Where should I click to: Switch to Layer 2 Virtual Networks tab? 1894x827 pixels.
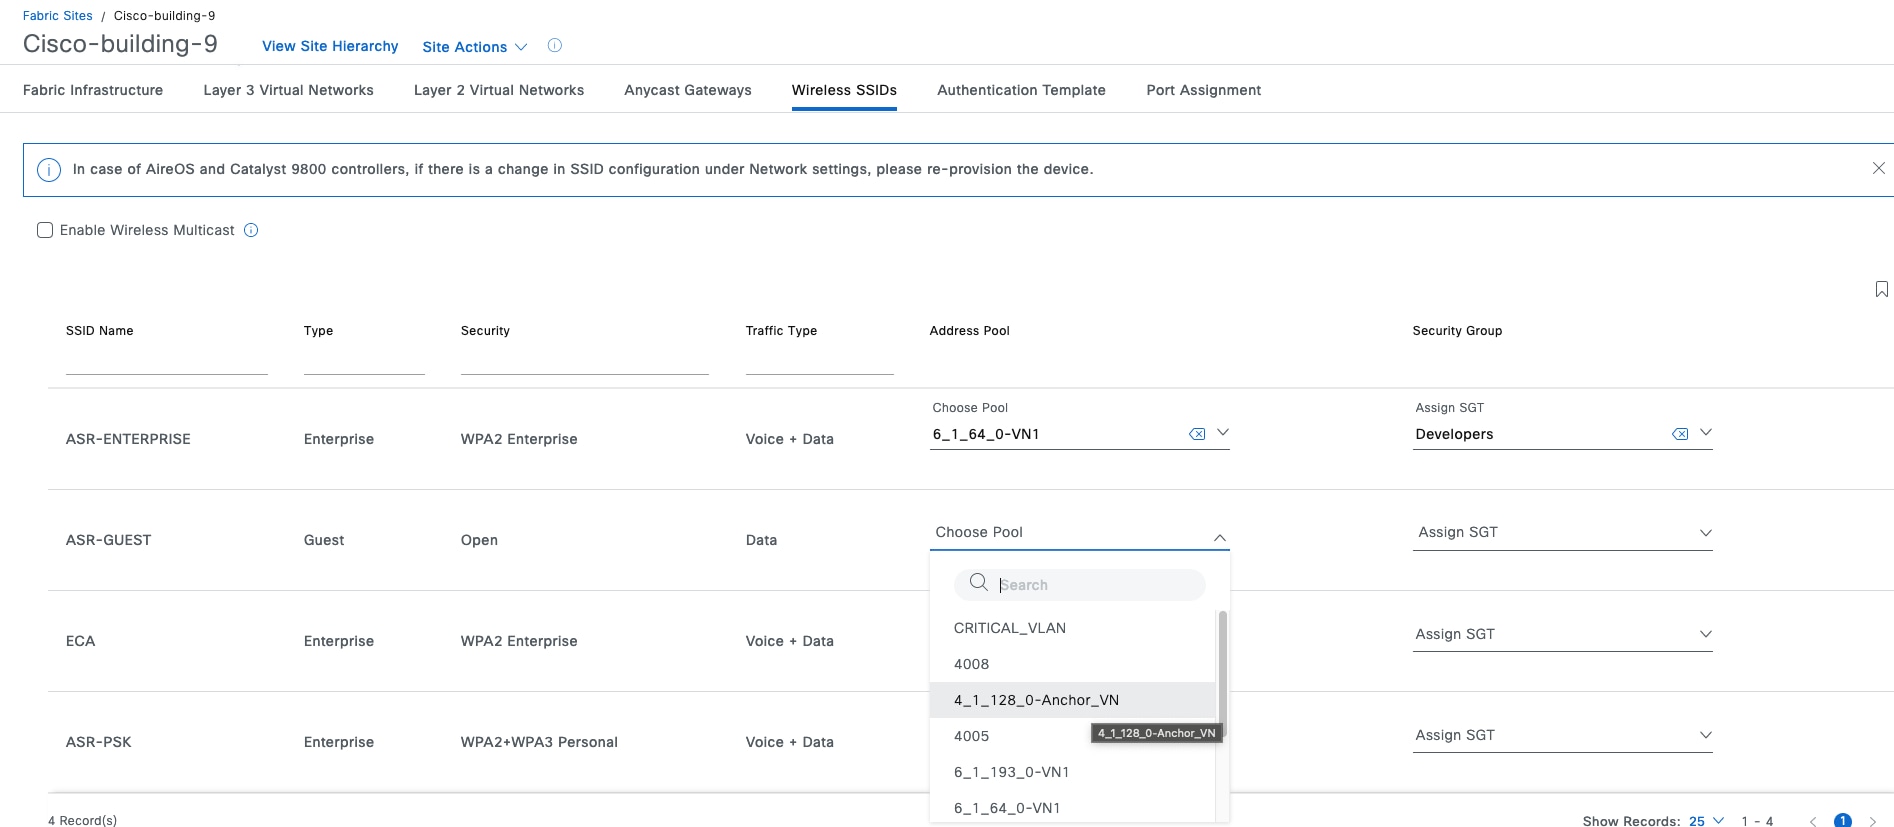499,90
